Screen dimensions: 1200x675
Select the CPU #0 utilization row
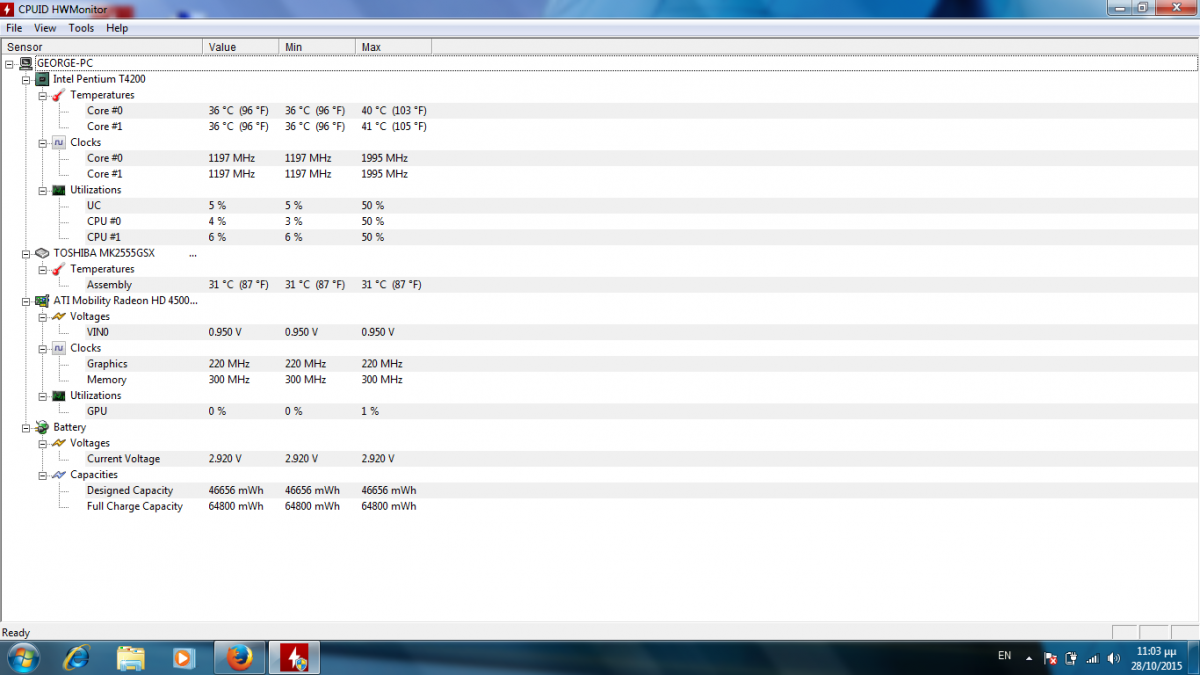600,221
